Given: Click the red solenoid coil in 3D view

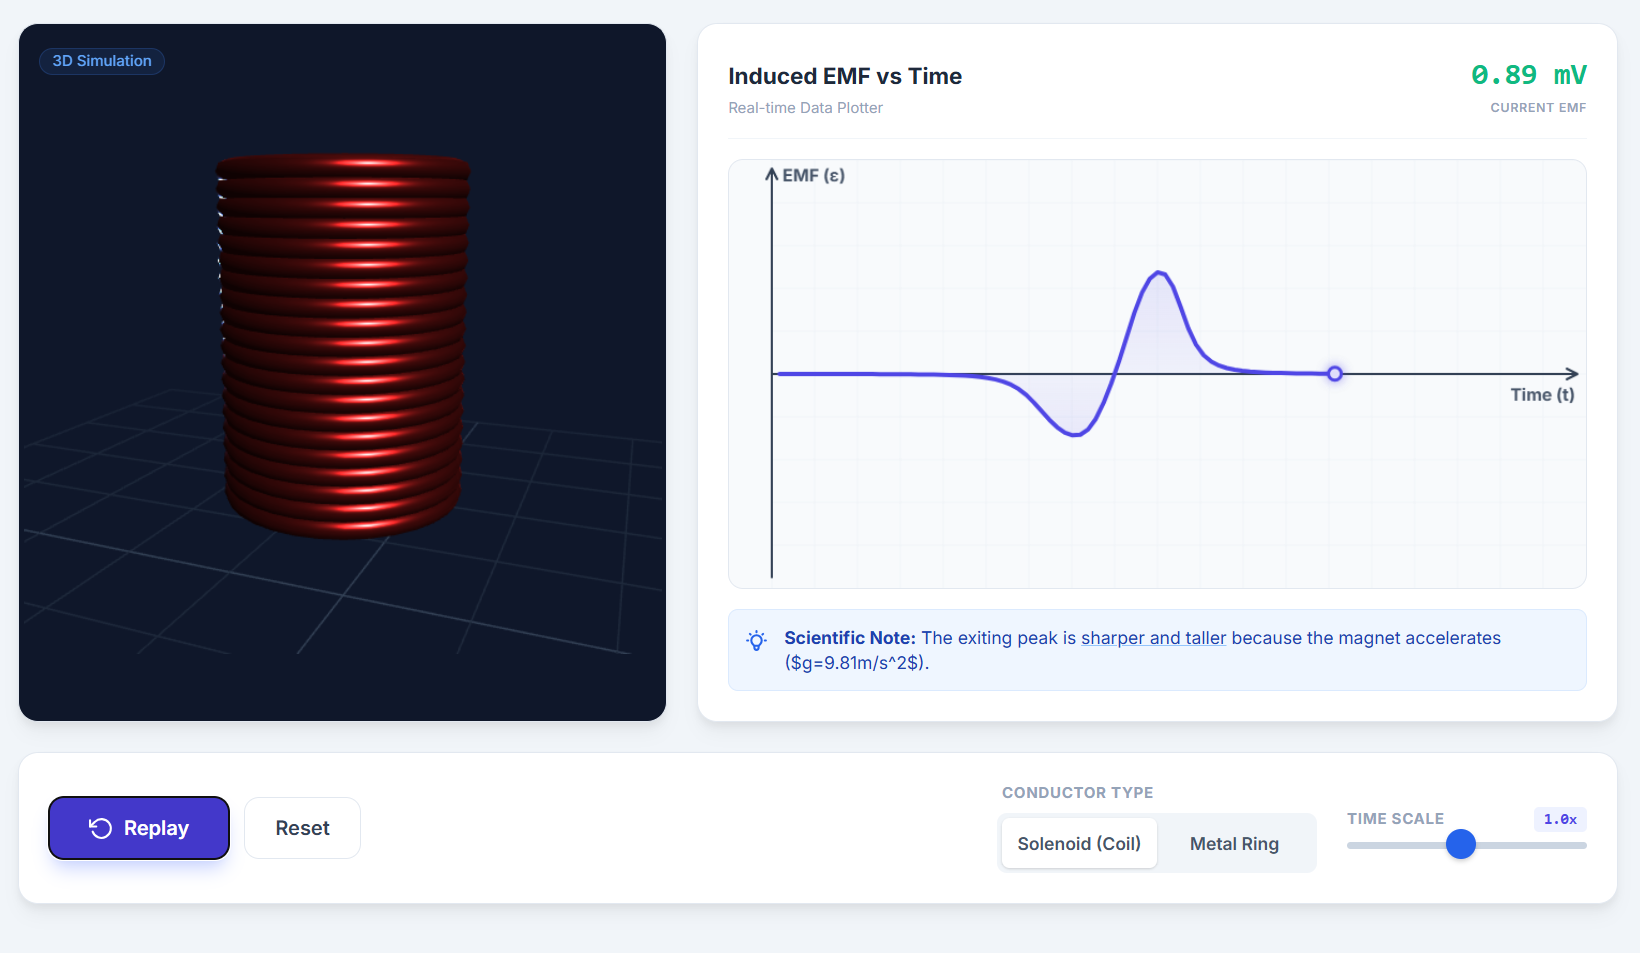Looking at the screenshot, I should pyautogui.click(x=343, y=345).
